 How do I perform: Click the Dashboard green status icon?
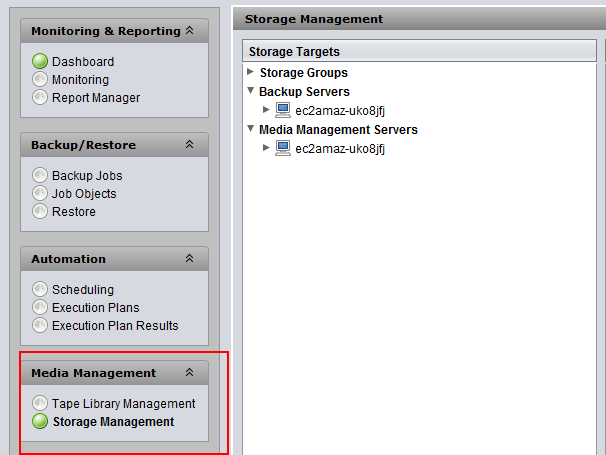40,62
